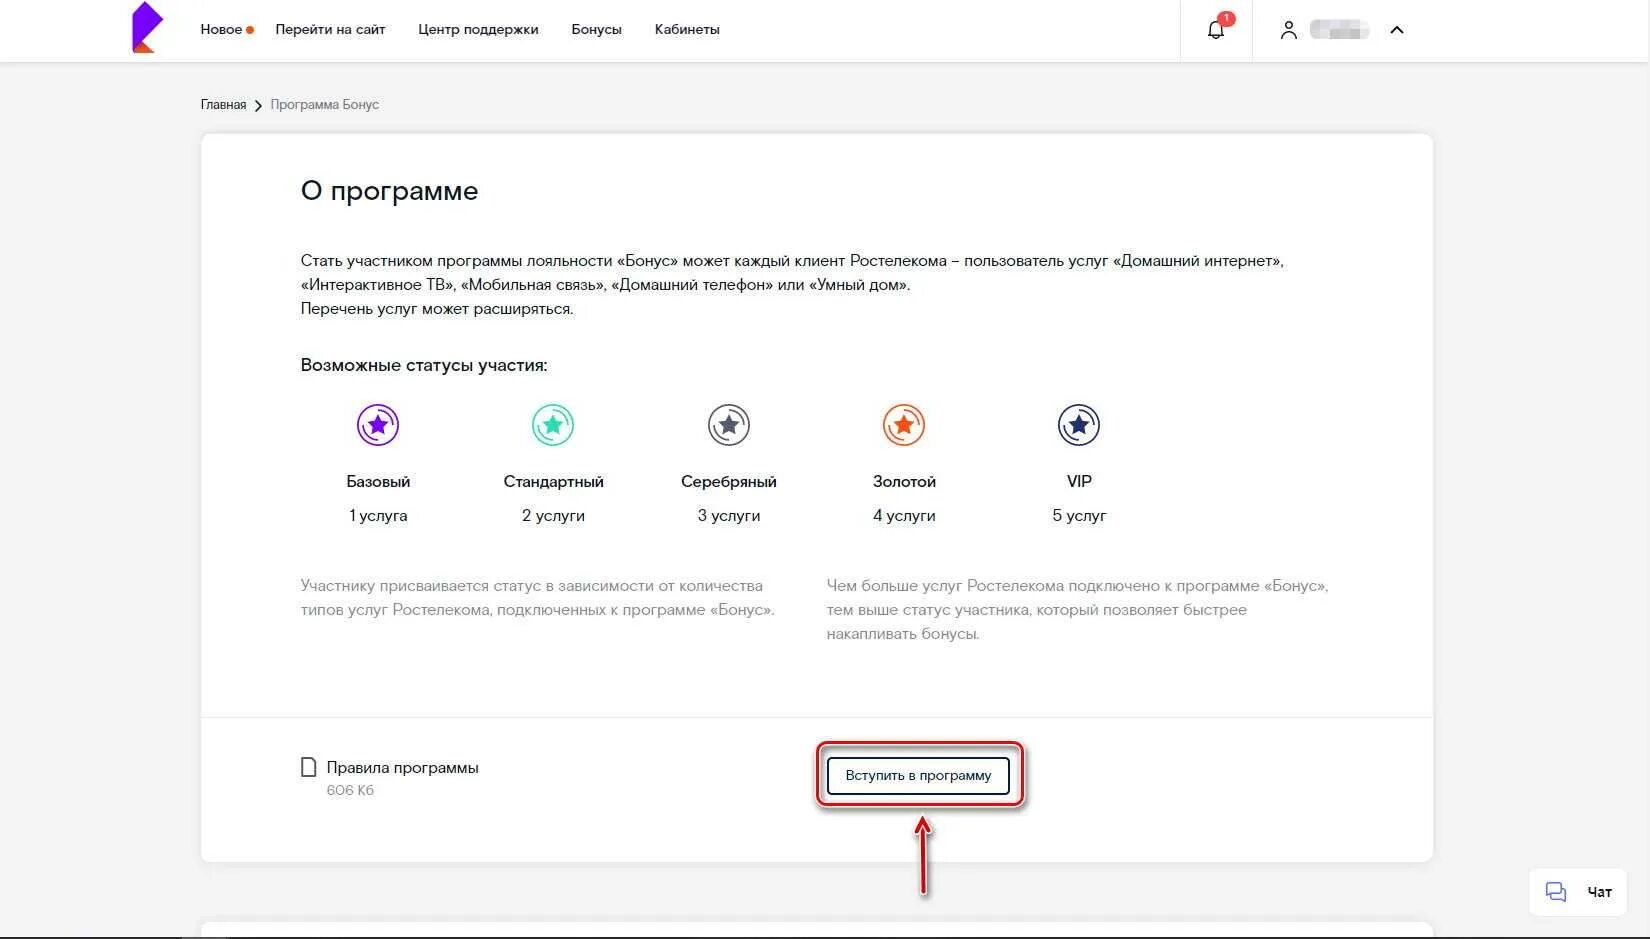Click the Стандартный status label
The image size is (1650, 939).
[553, 481]
